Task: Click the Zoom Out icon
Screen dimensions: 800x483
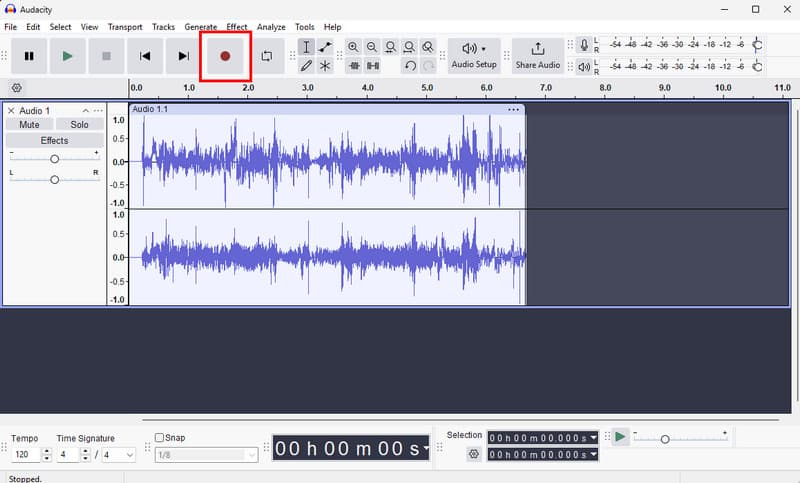Action: (372, 47)
